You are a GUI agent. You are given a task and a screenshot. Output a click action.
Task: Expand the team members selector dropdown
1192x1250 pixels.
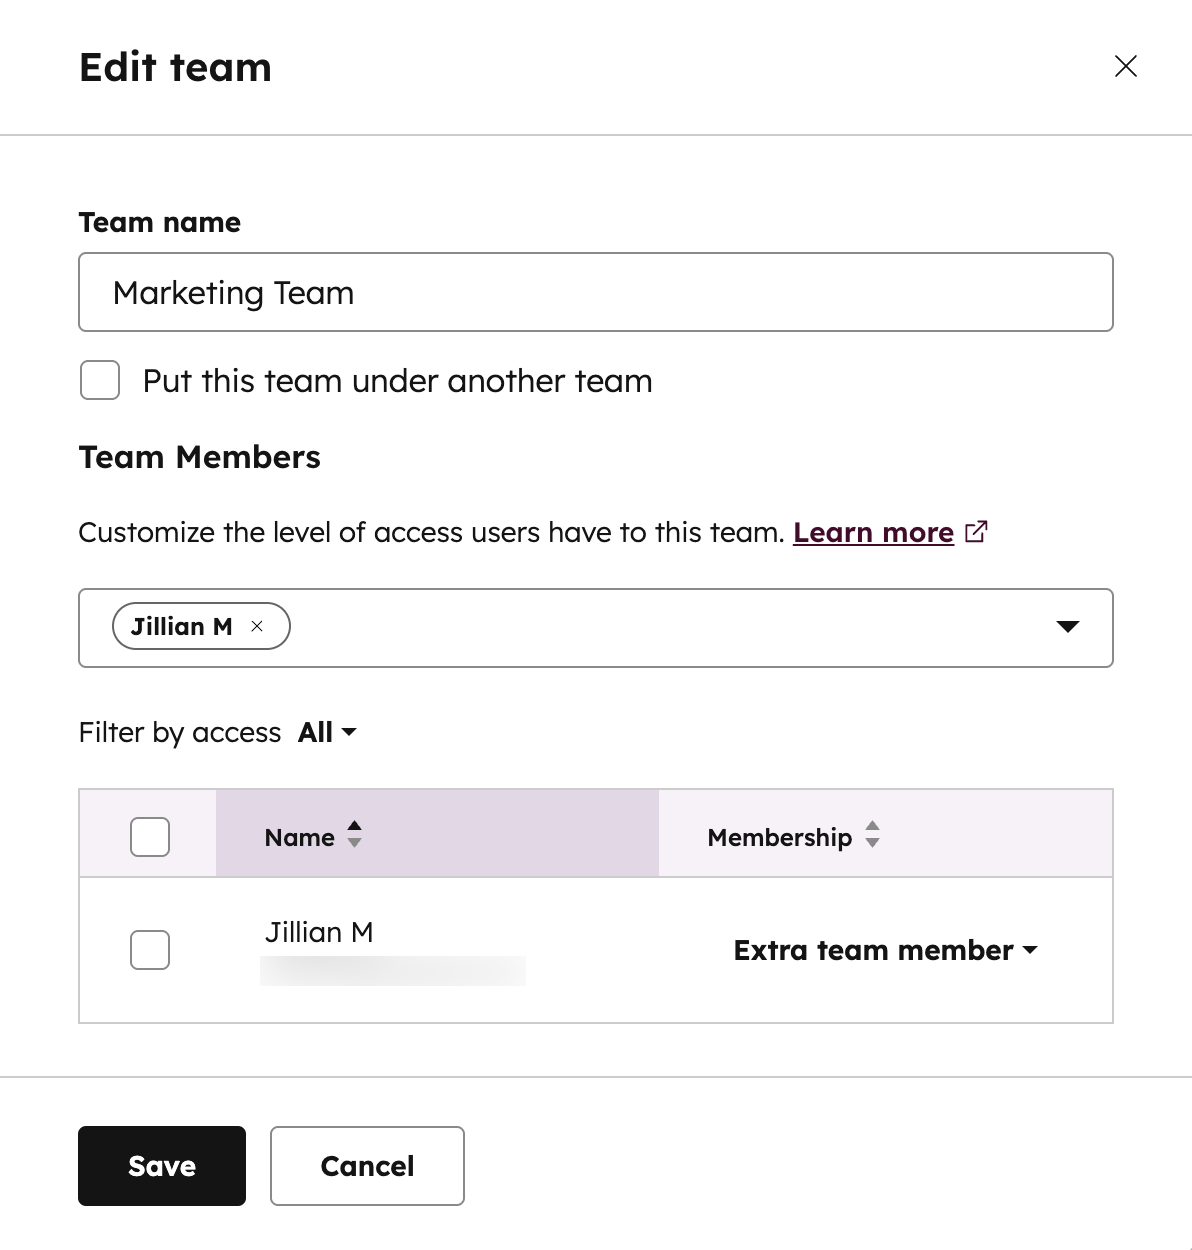pos(1068,627)
